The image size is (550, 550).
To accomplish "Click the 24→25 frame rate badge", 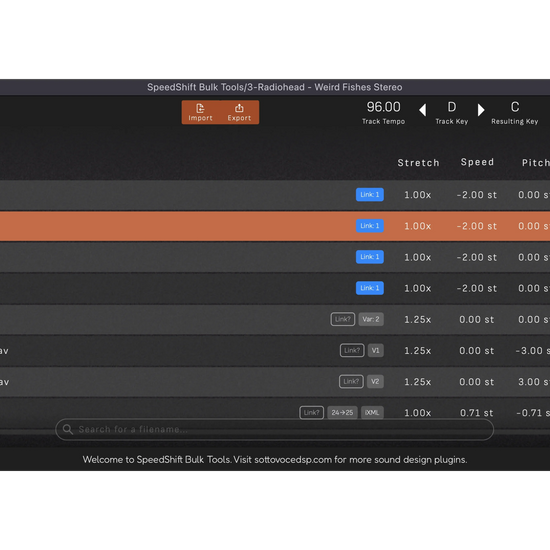I will (342, 412).
